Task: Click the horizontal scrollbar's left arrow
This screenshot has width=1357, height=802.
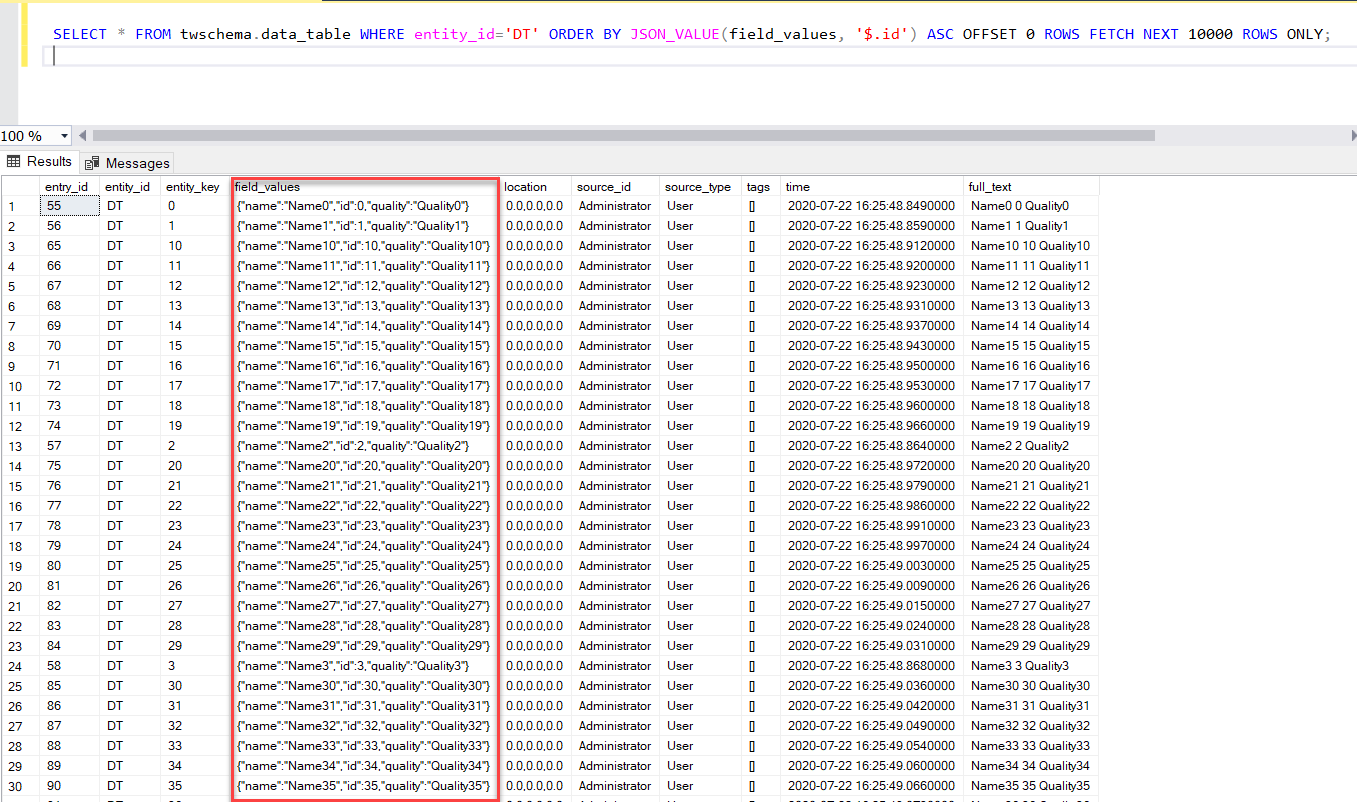Action: coord(83,136)
